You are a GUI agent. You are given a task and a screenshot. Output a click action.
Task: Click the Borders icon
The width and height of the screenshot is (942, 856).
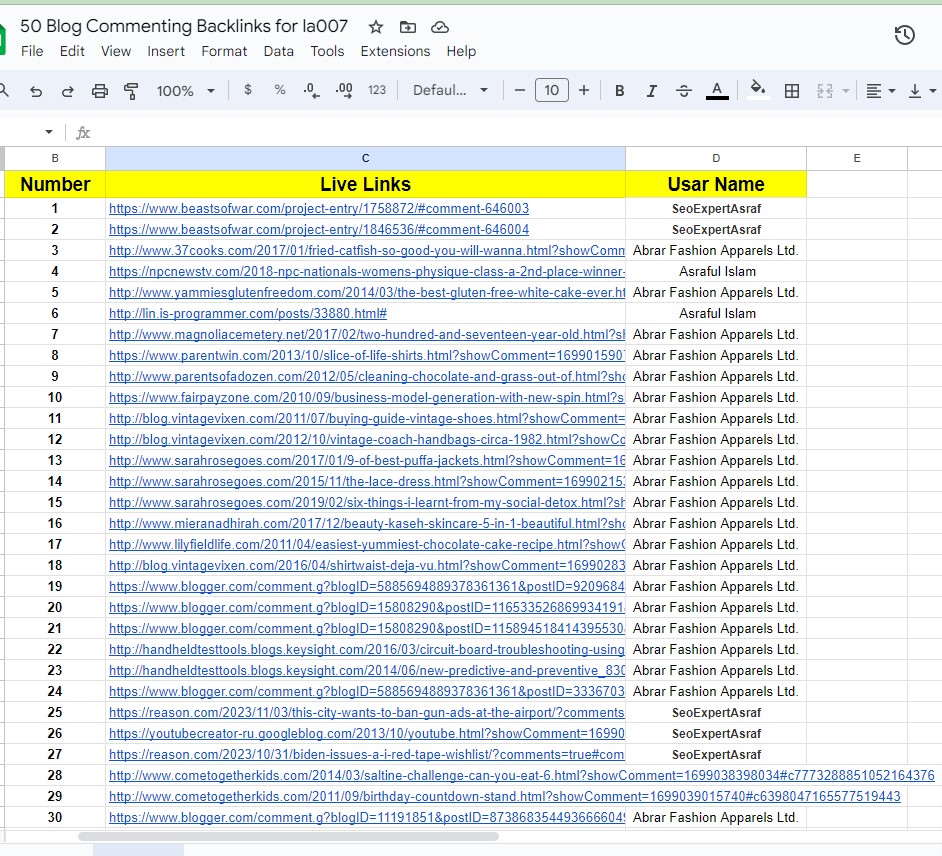792,91
